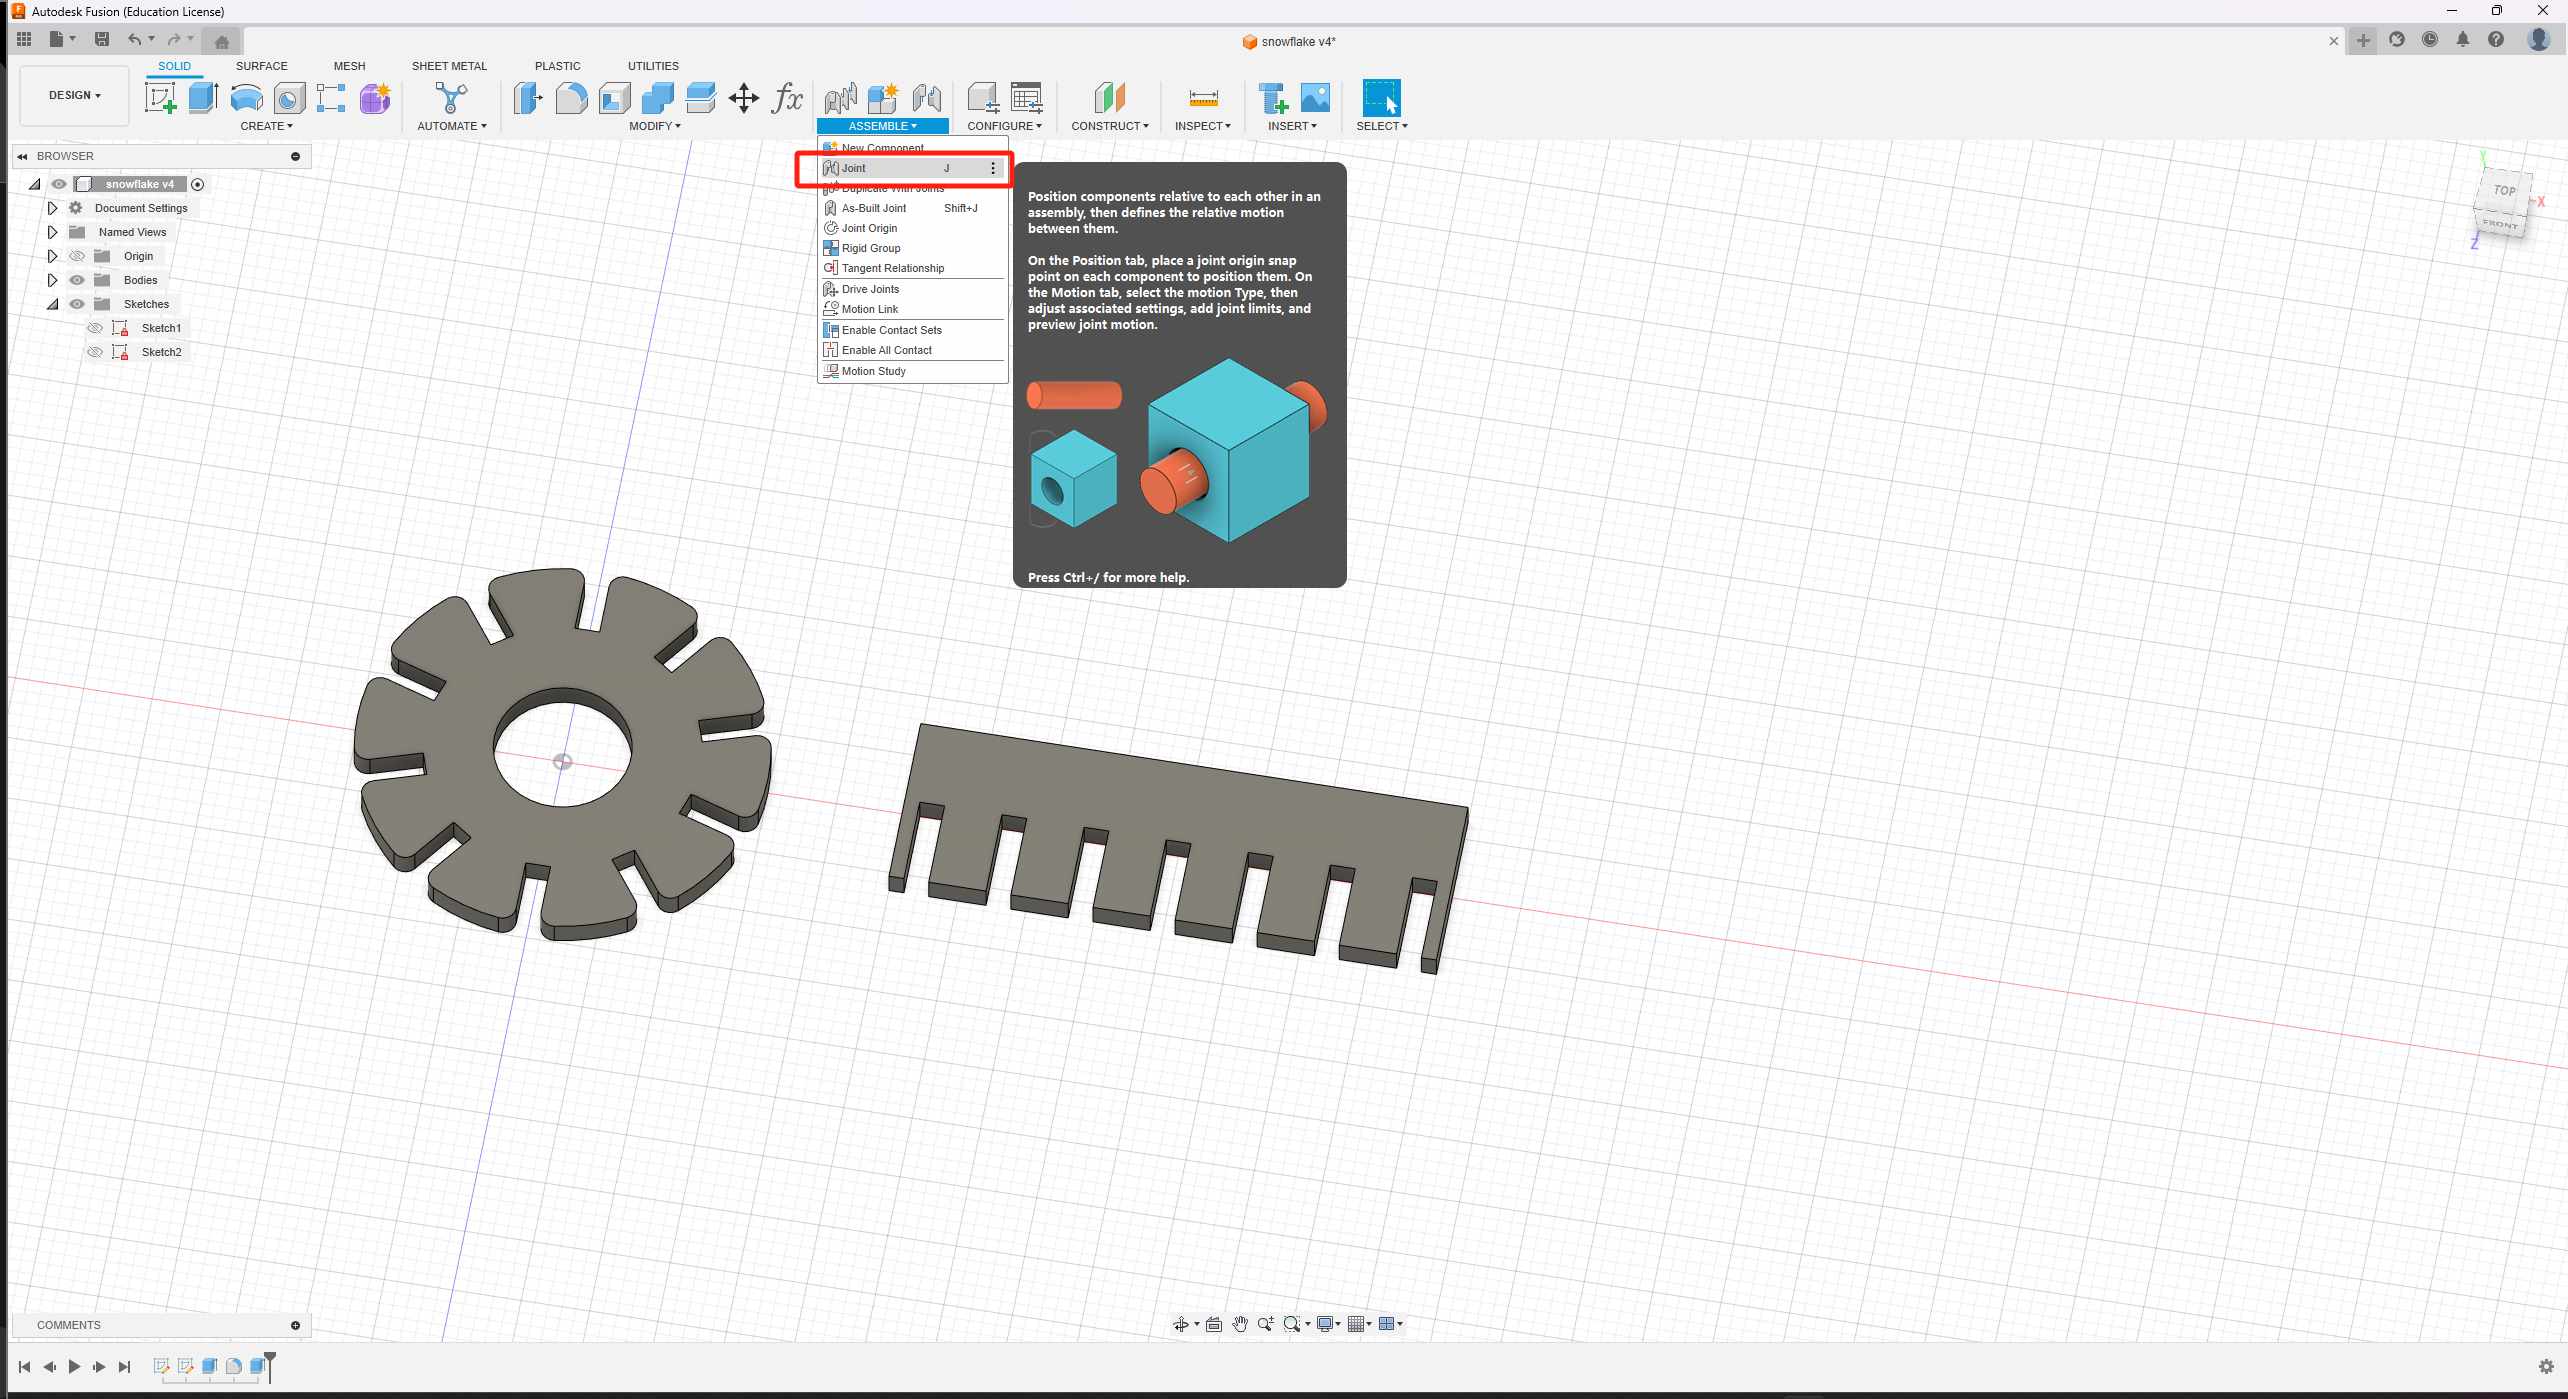Choose Motion Study menu entry
The width and height of the screenshot is (2568, 1399).
coord(912,371)
